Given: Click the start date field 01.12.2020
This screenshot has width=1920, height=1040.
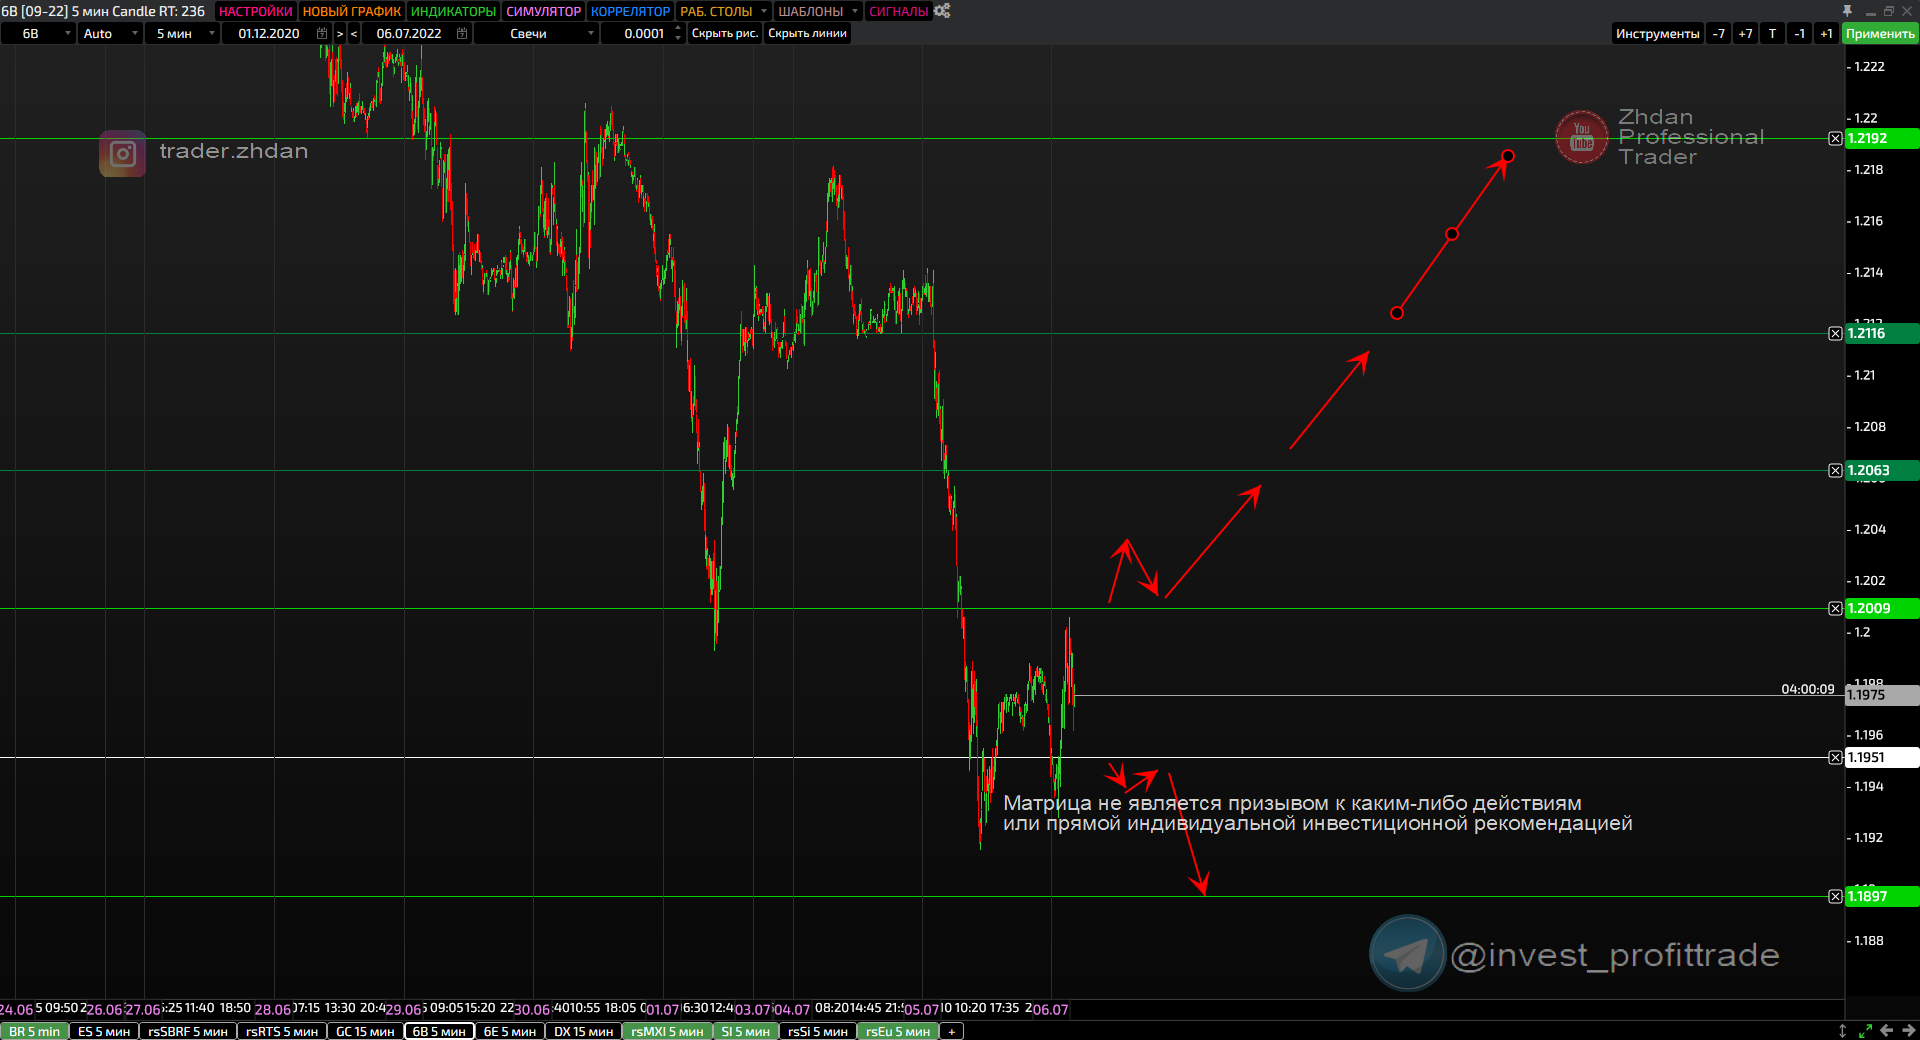Looking at the screenshot, I should (268, 33).
